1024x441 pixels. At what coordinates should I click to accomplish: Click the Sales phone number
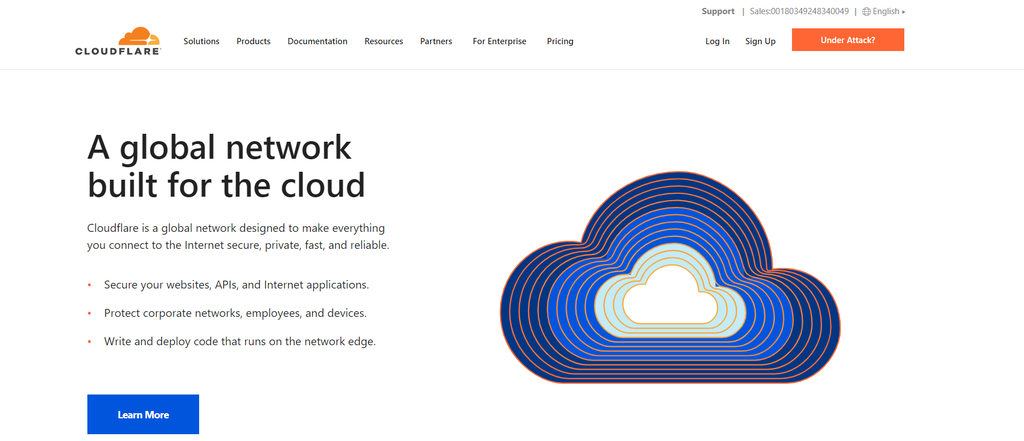[x=799, y=12]
